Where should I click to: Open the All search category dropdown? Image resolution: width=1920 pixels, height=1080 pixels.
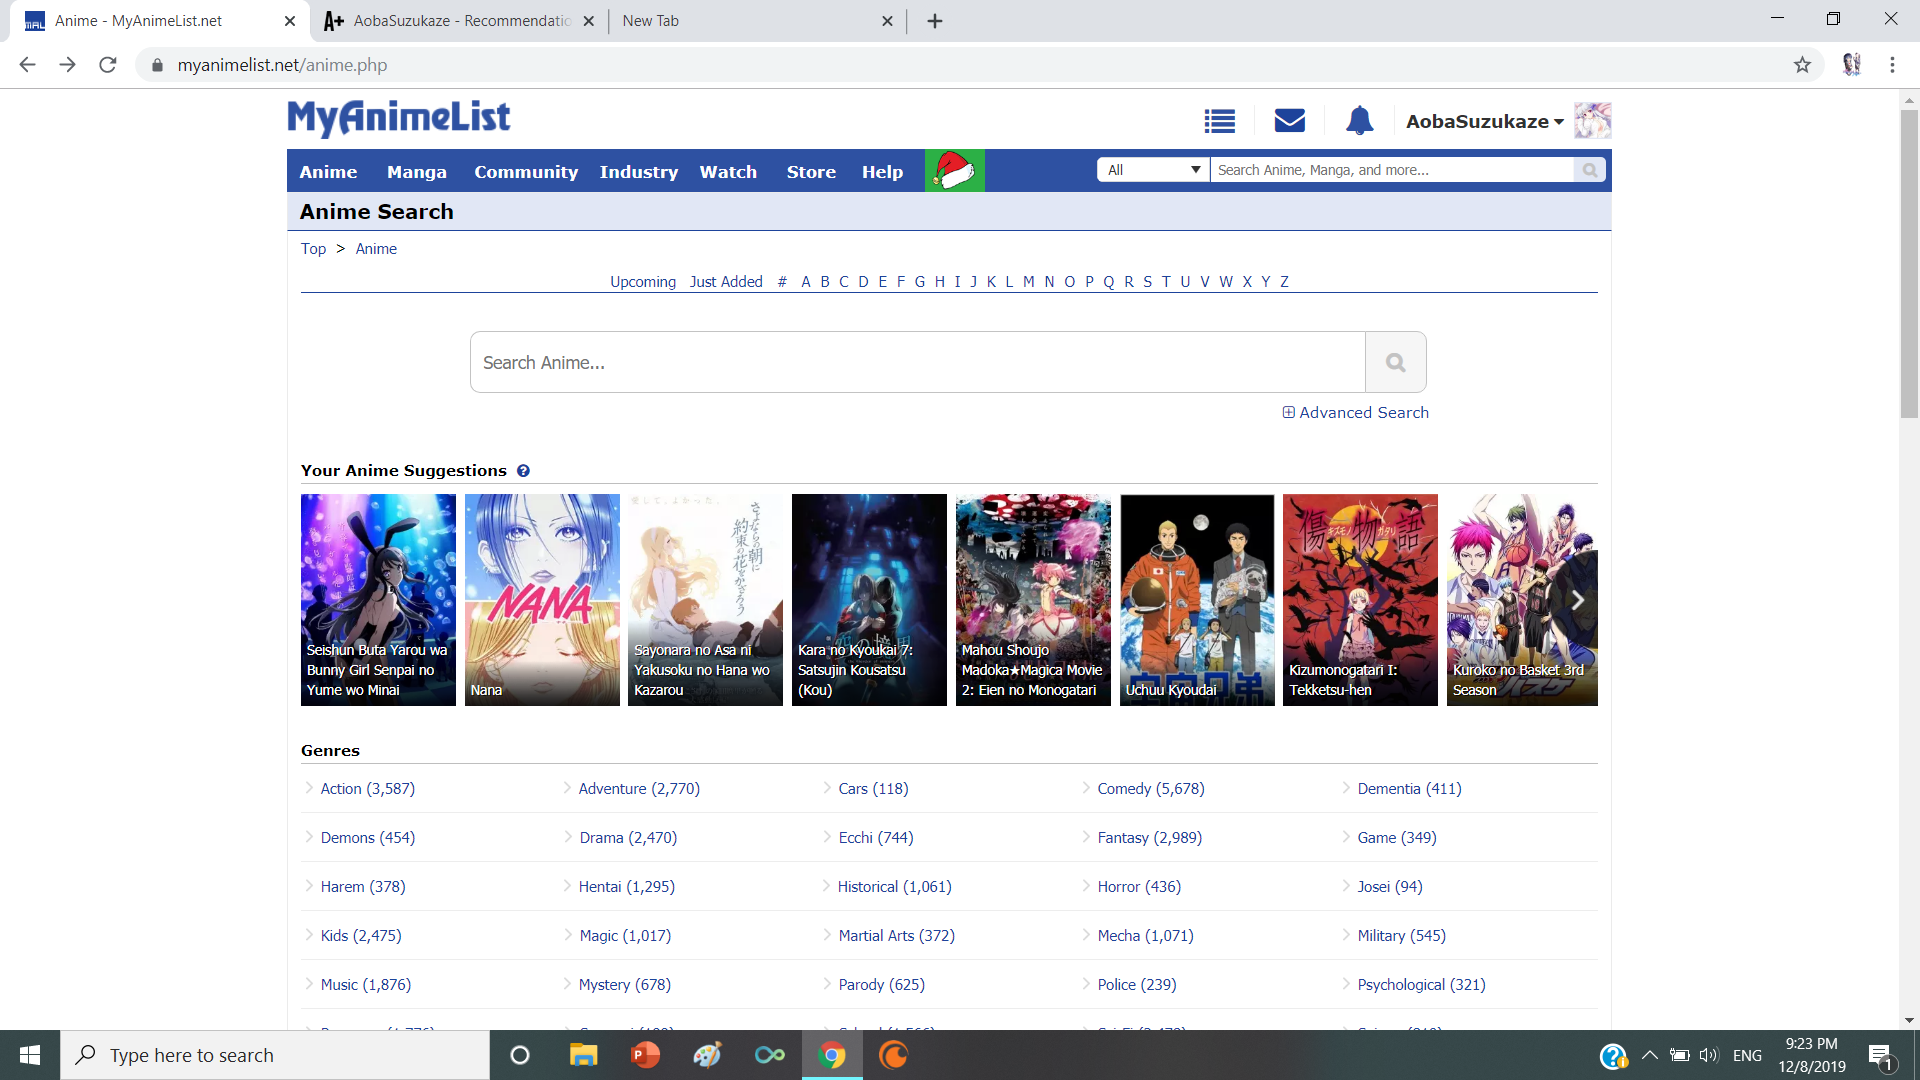(x=1153, y=170)
